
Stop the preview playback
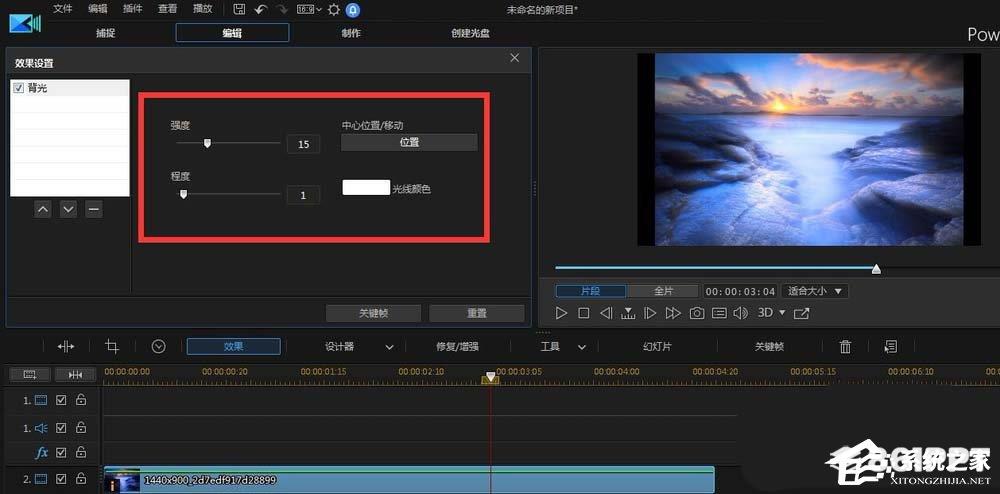[x=584, y=313]
